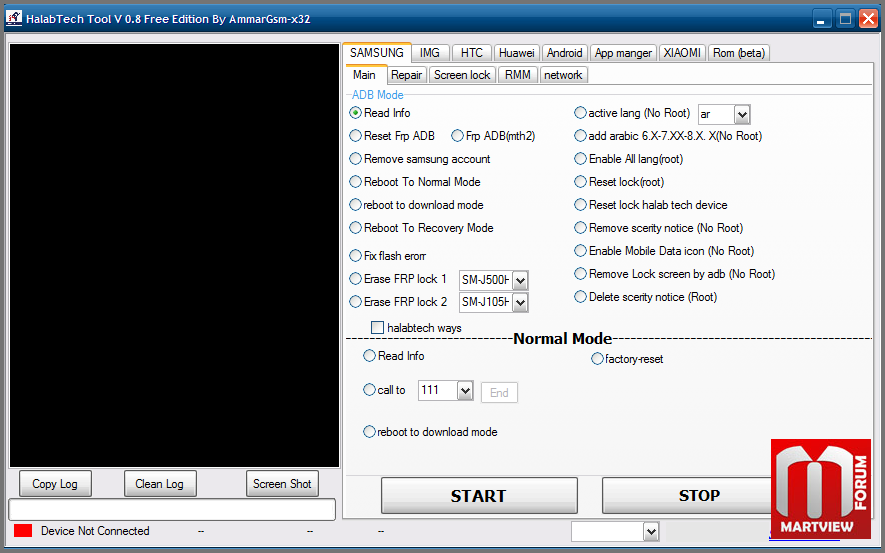Open the network sub-tab
885x553 pixels.
click(563, 75)
